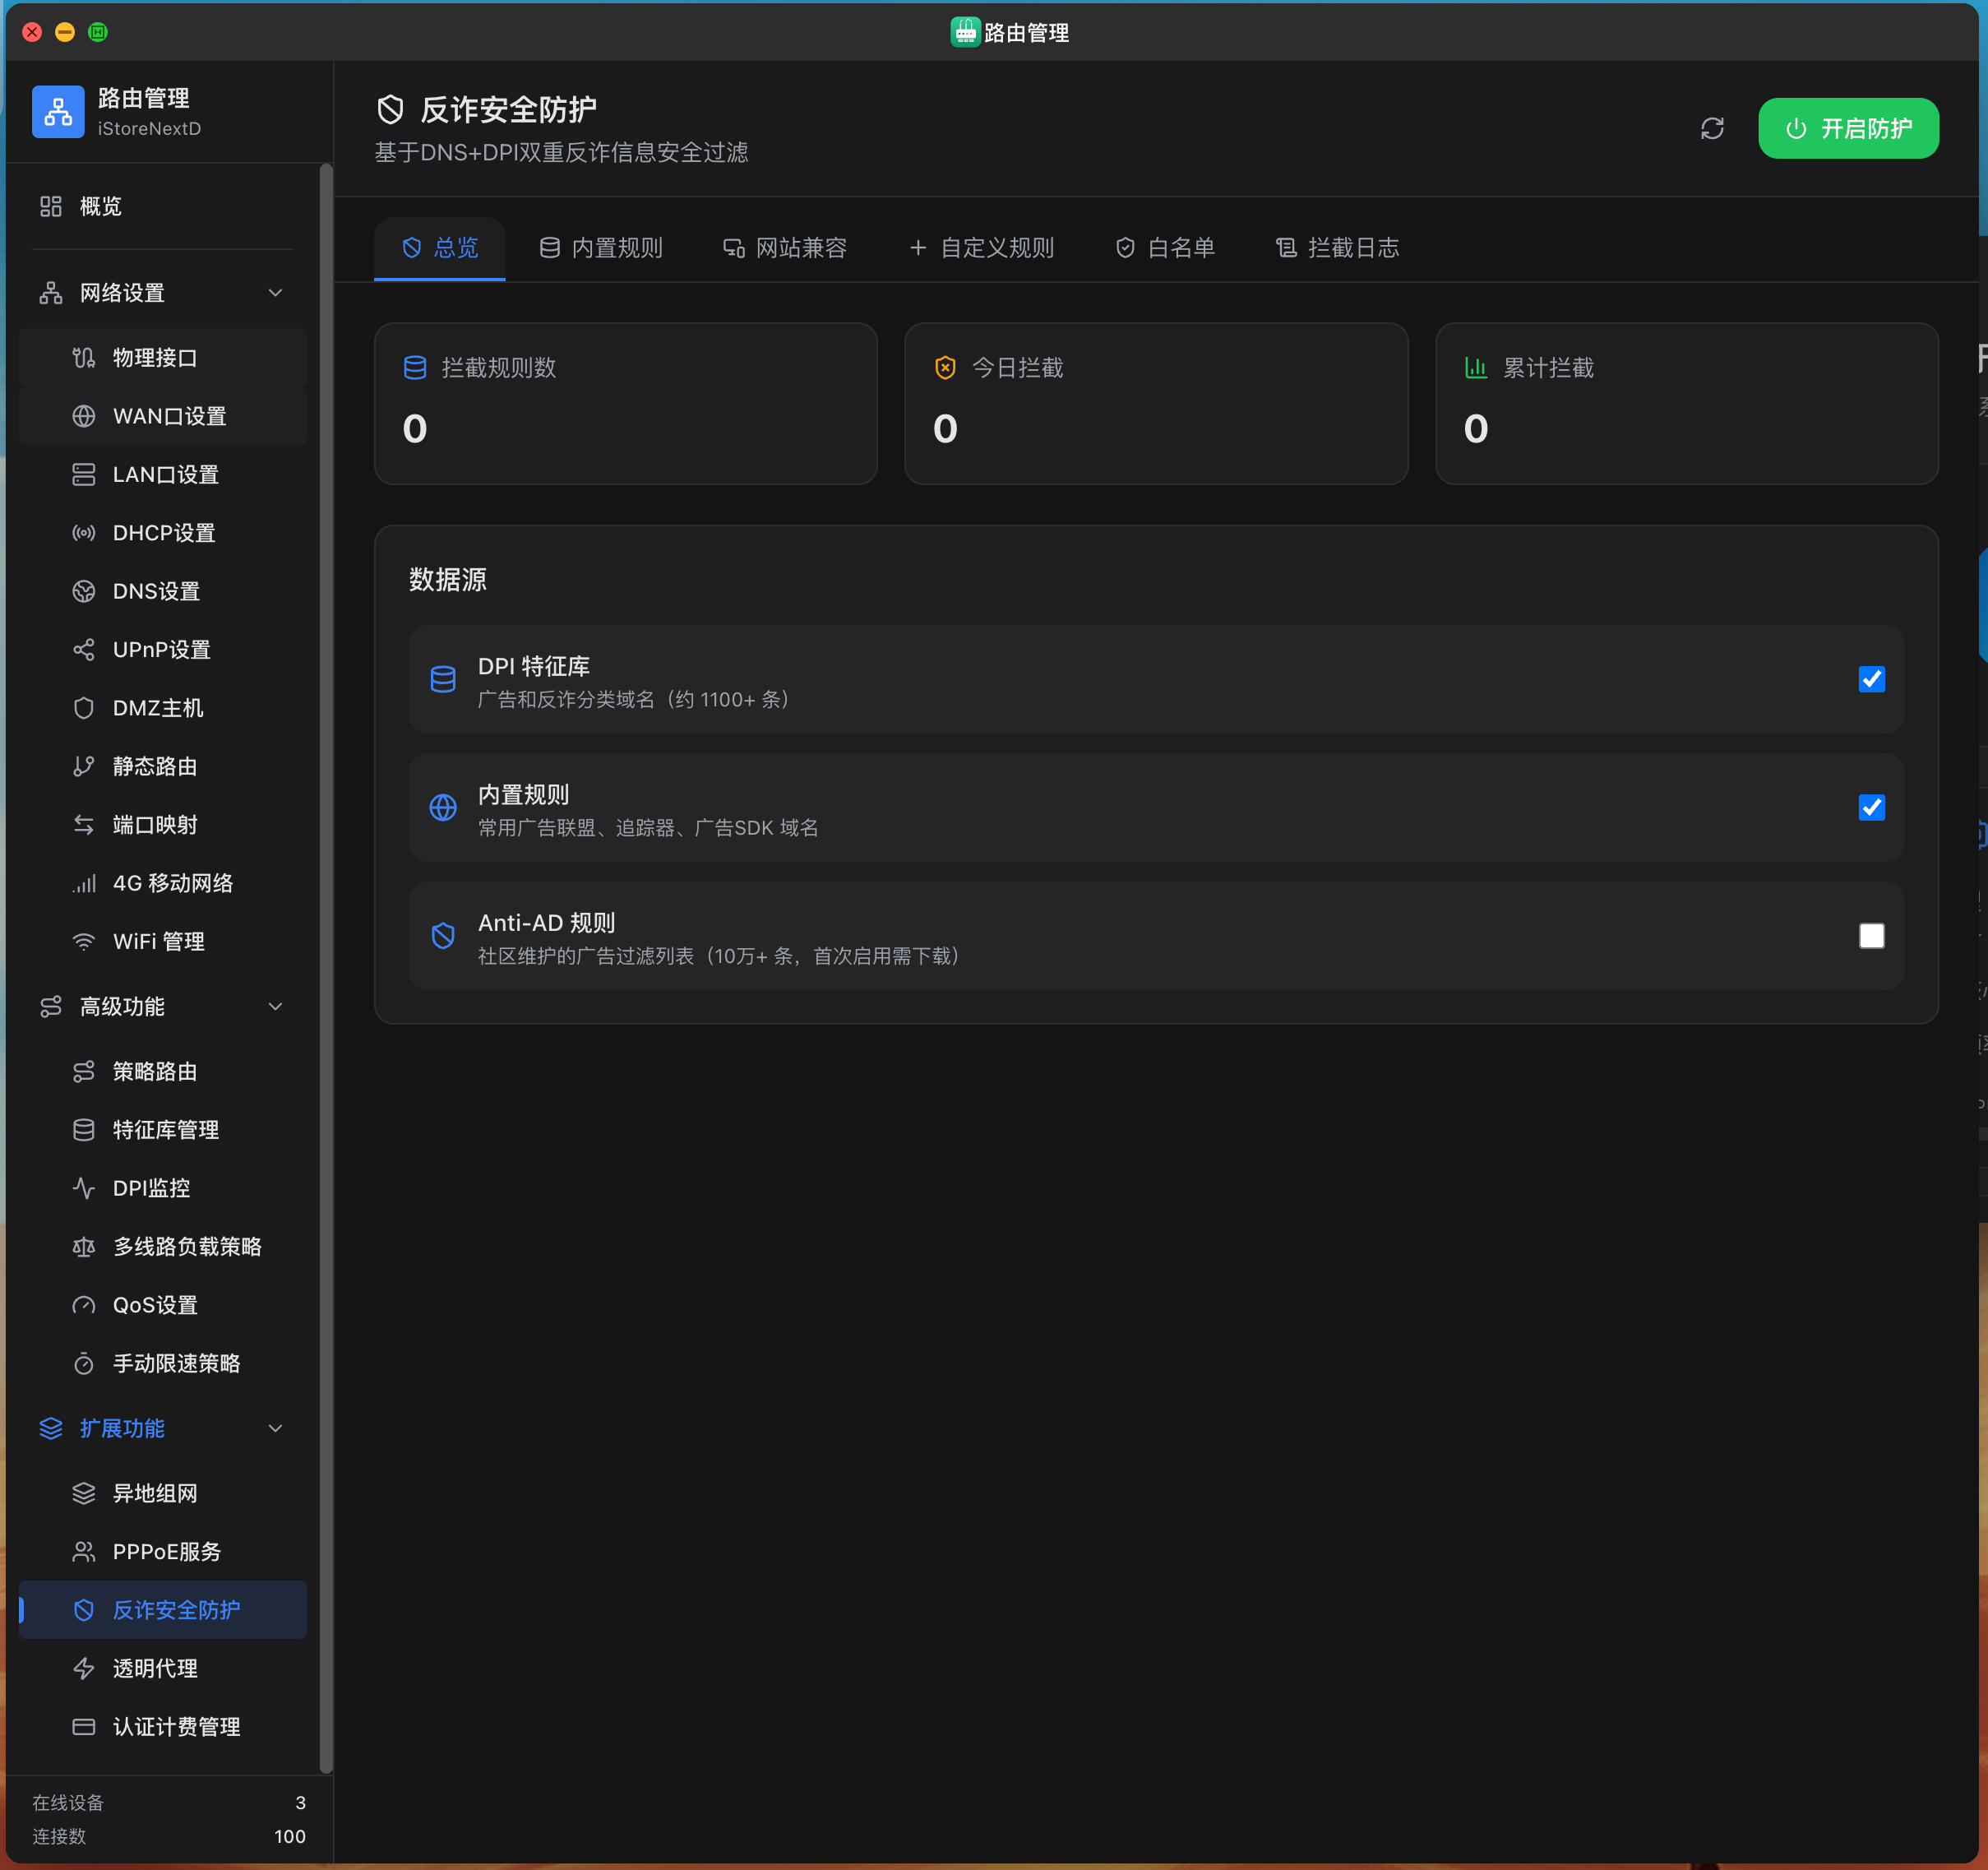This screenshot has height=1870, width=1988.
Task: Click the 多线路负载策略 balance scale icon
Action: (84, 1247)
